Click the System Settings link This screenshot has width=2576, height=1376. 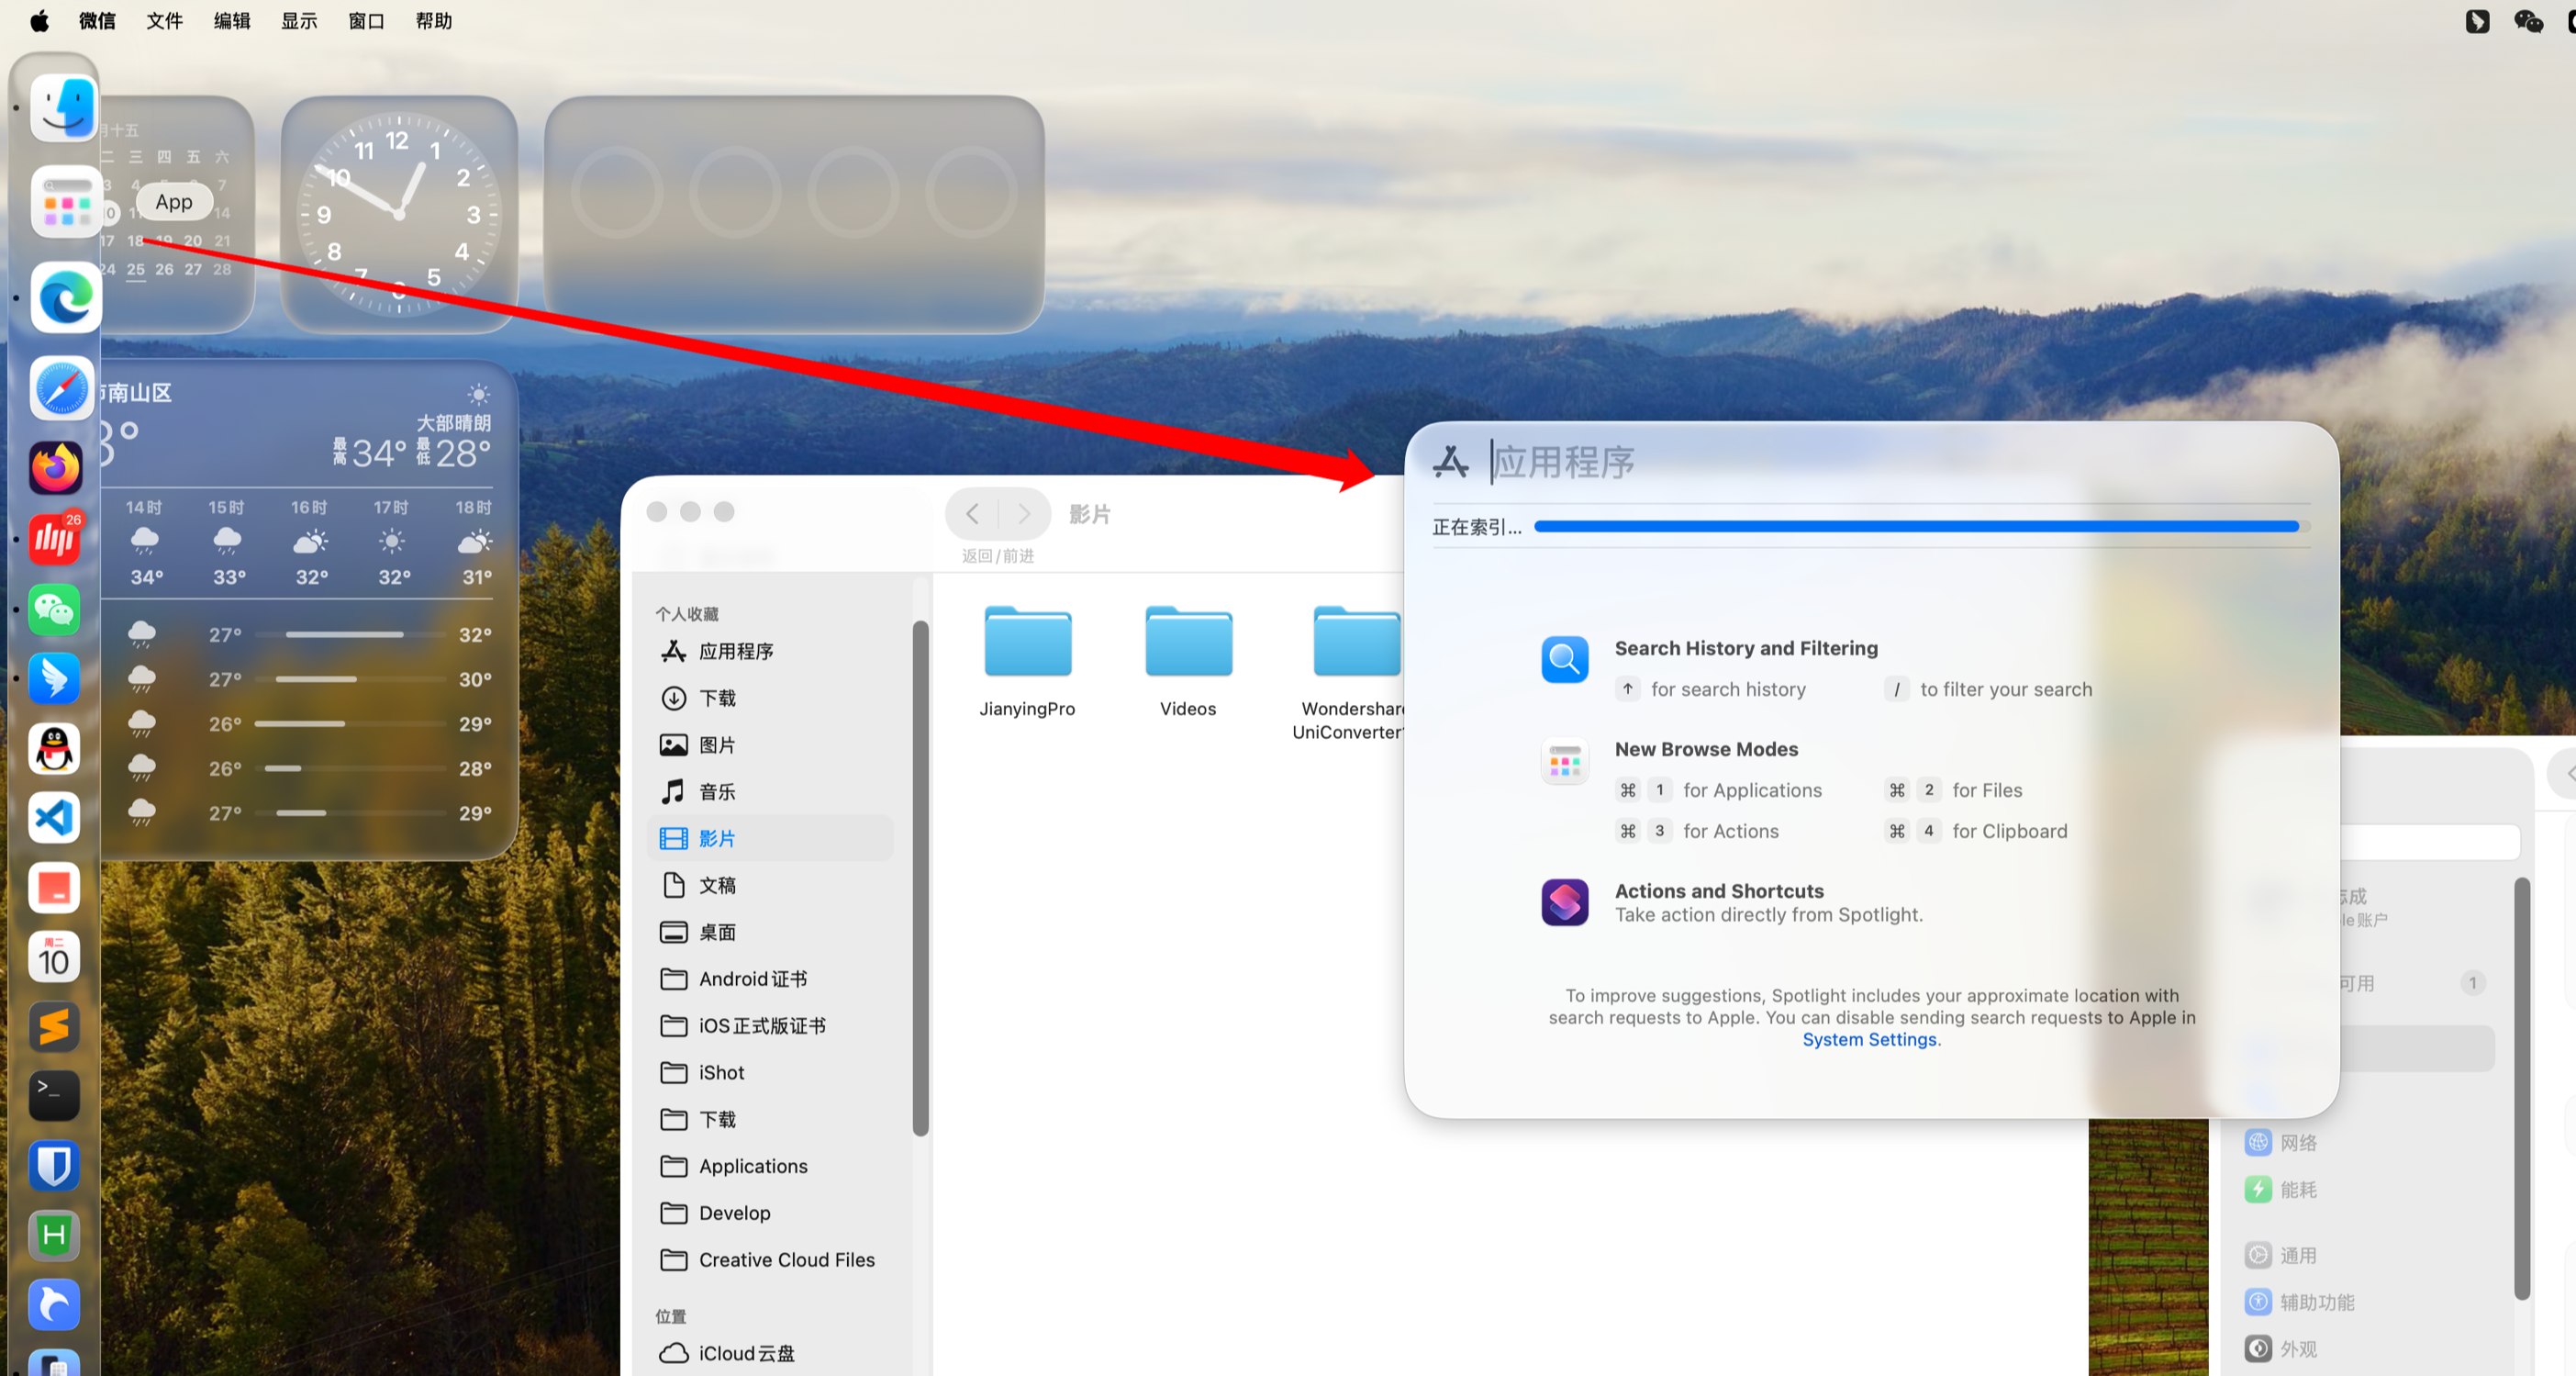[1869, 1039]
